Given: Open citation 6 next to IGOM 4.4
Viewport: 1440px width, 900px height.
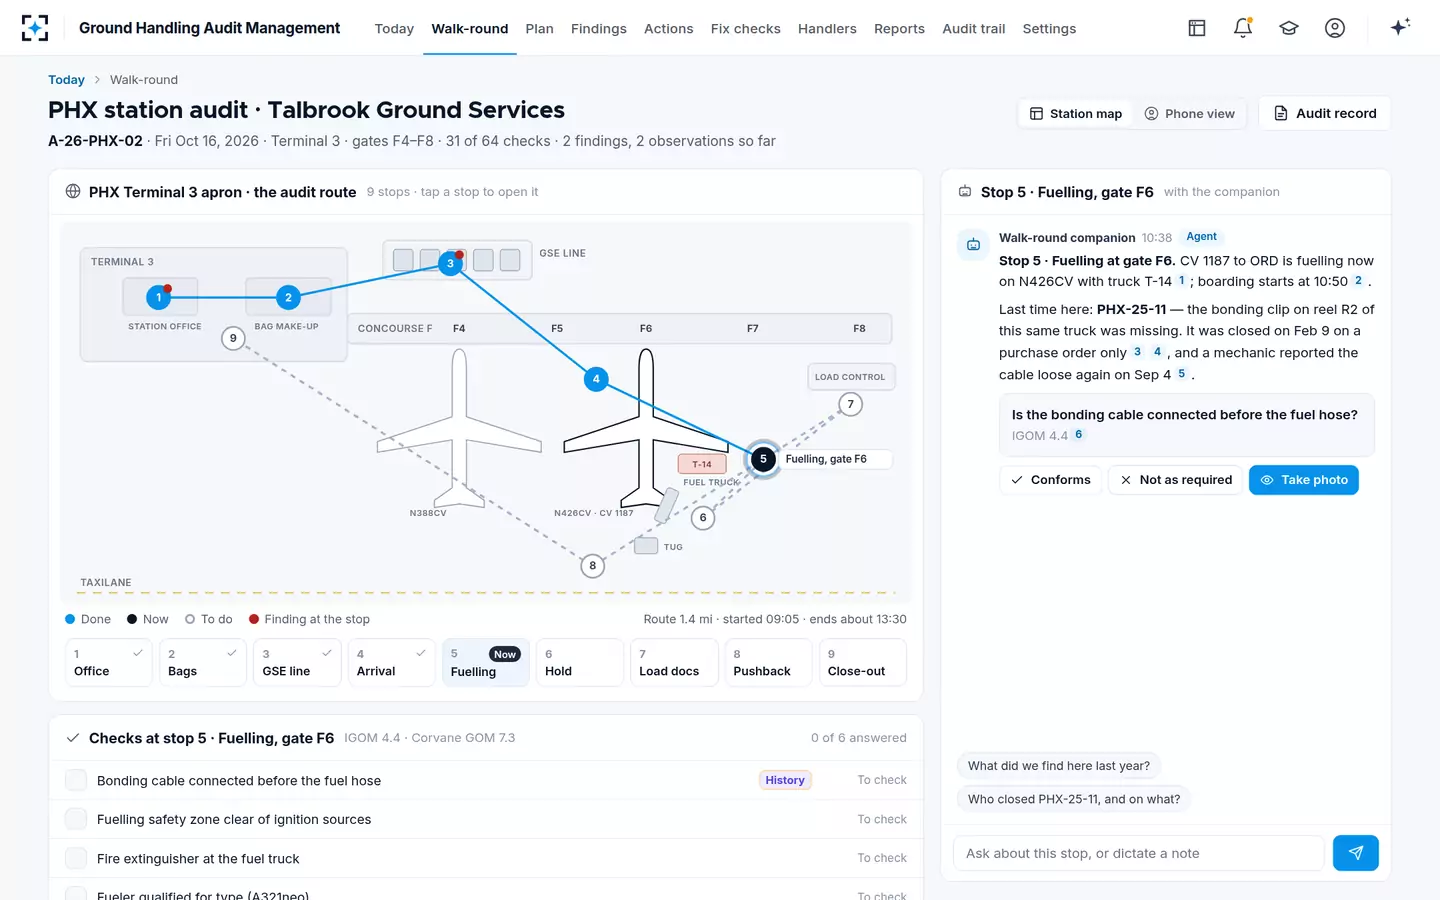Looking at the screenshot, I should click(x=1078, y=435).
